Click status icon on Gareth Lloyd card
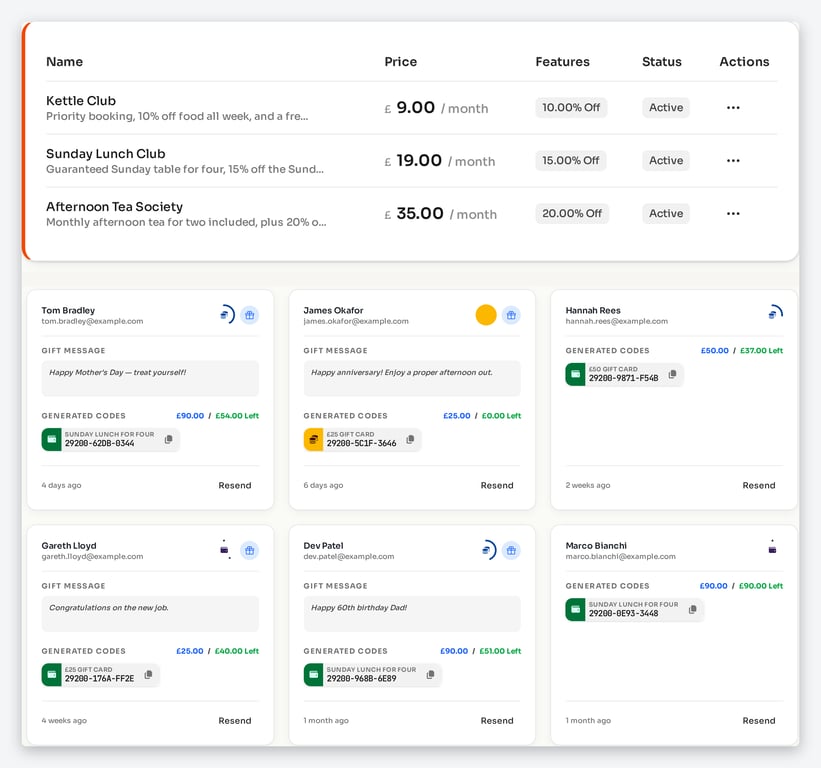The image size is (821, 768). [225, 550]
